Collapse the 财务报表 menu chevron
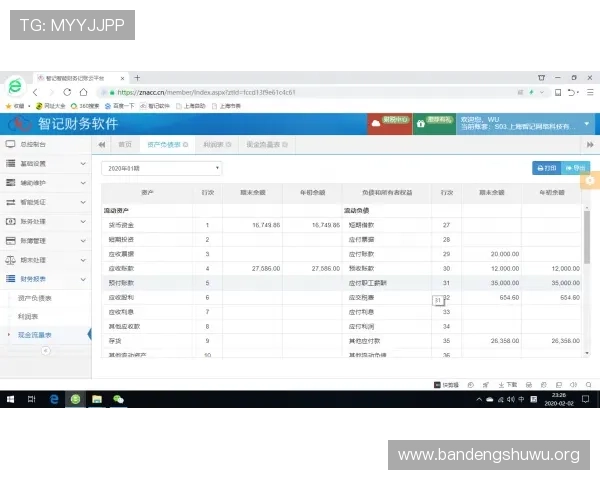This screenshot has width=600, height=480. tap(83, 279)
